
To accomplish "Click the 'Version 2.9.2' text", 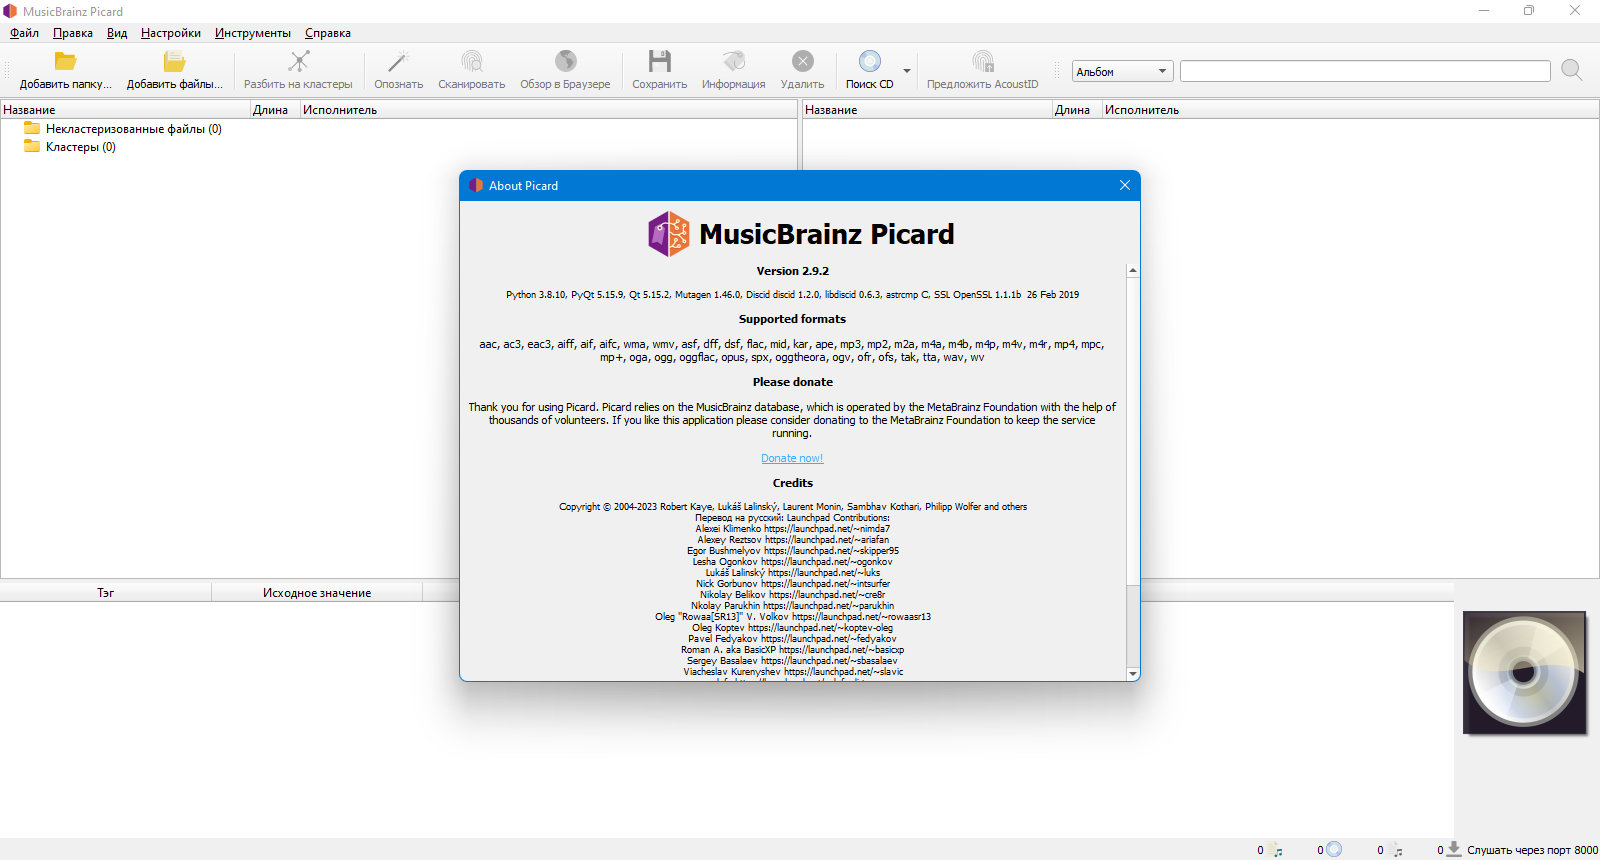I will 792,271.
